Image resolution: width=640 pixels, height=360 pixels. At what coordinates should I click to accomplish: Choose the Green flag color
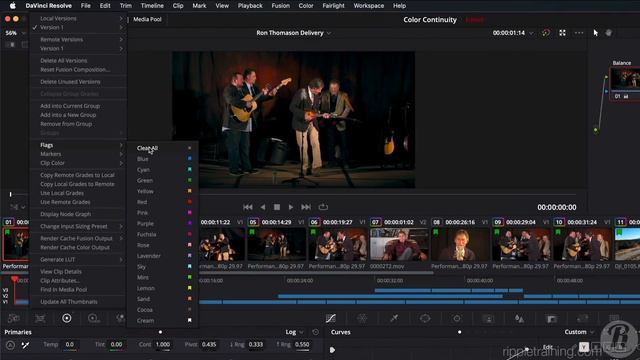pos(163,180)
